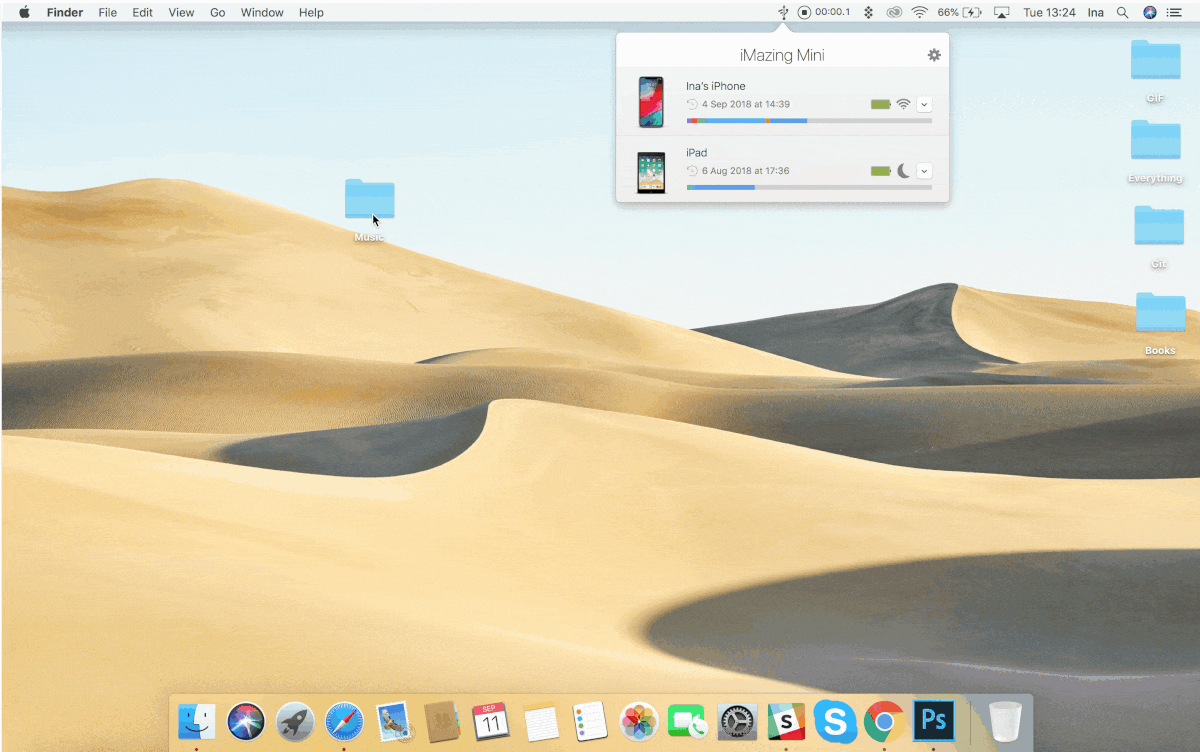Click the battery icon for Ina's iPhone
Image resolution: width=1200 pixels, height=752 pixels.
[880, 104]
